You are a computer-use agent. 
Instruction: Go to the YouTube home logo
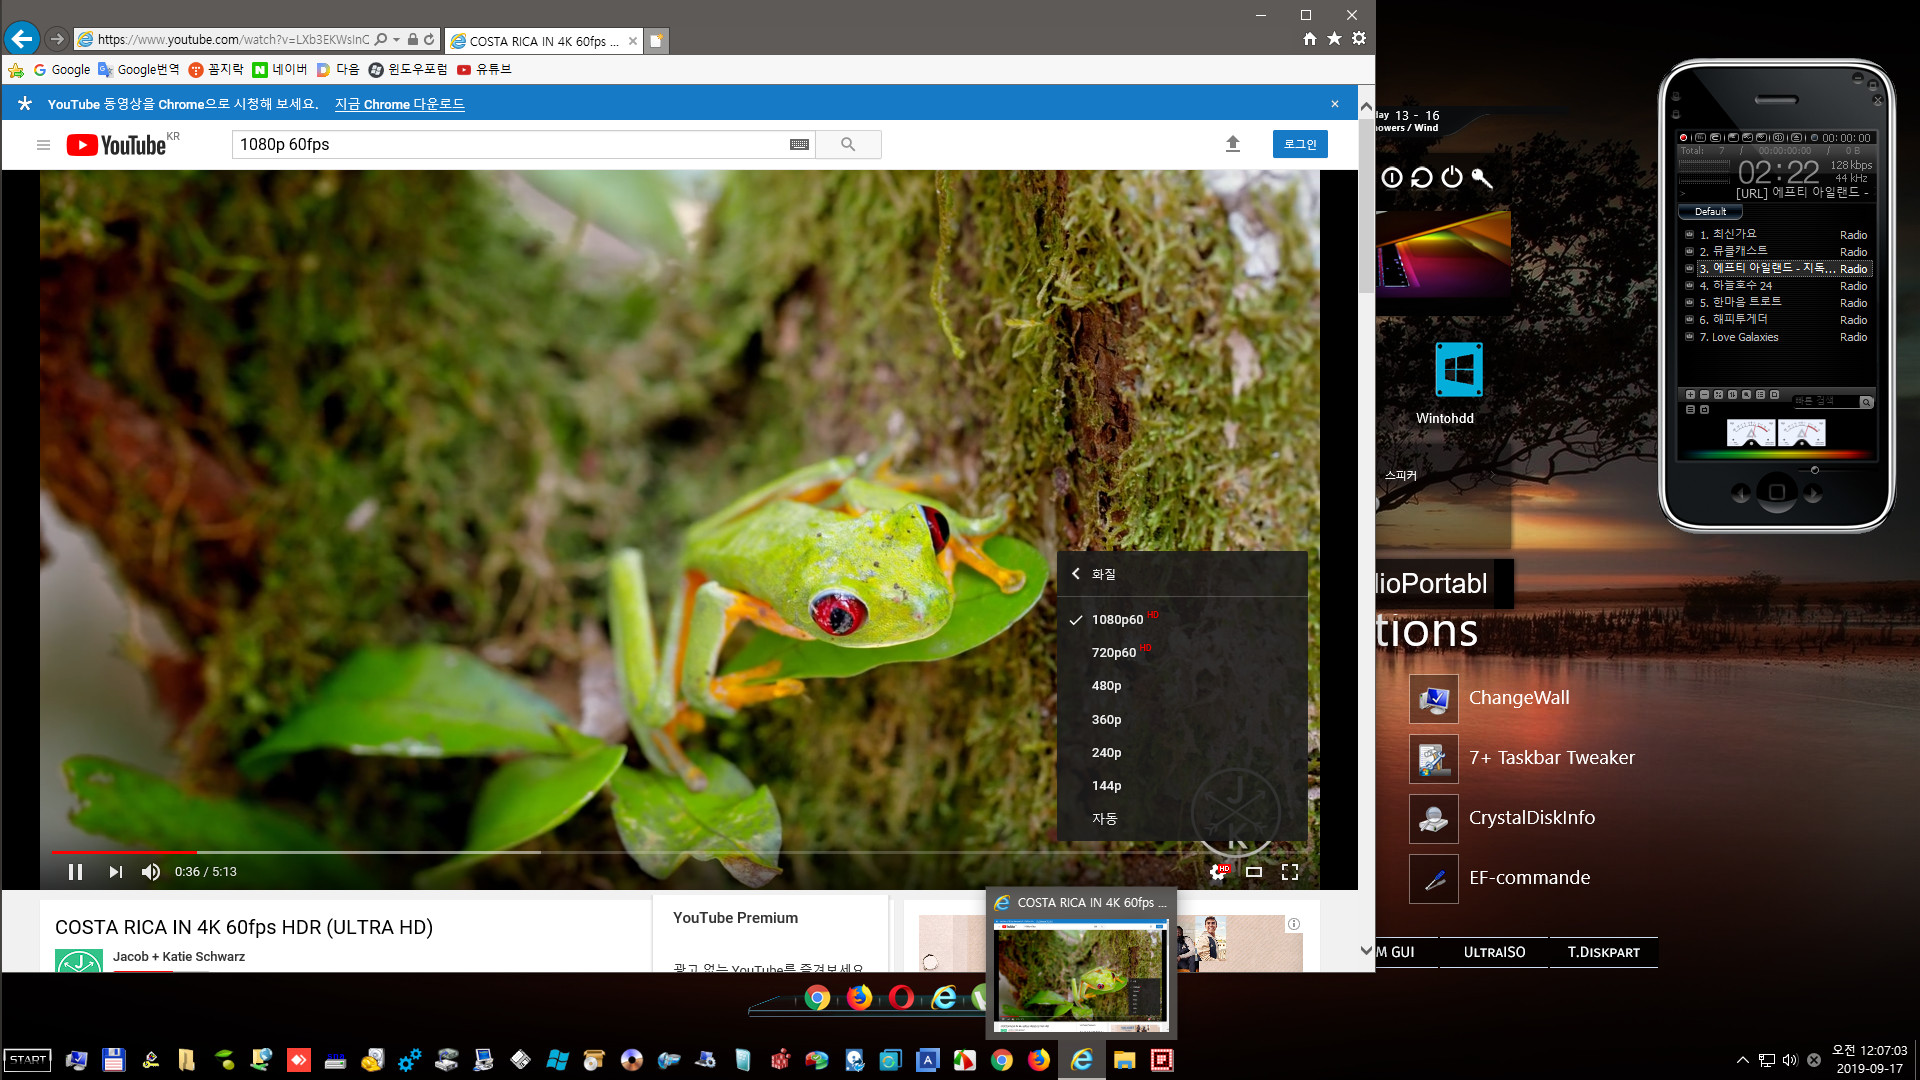coord(117,145)
